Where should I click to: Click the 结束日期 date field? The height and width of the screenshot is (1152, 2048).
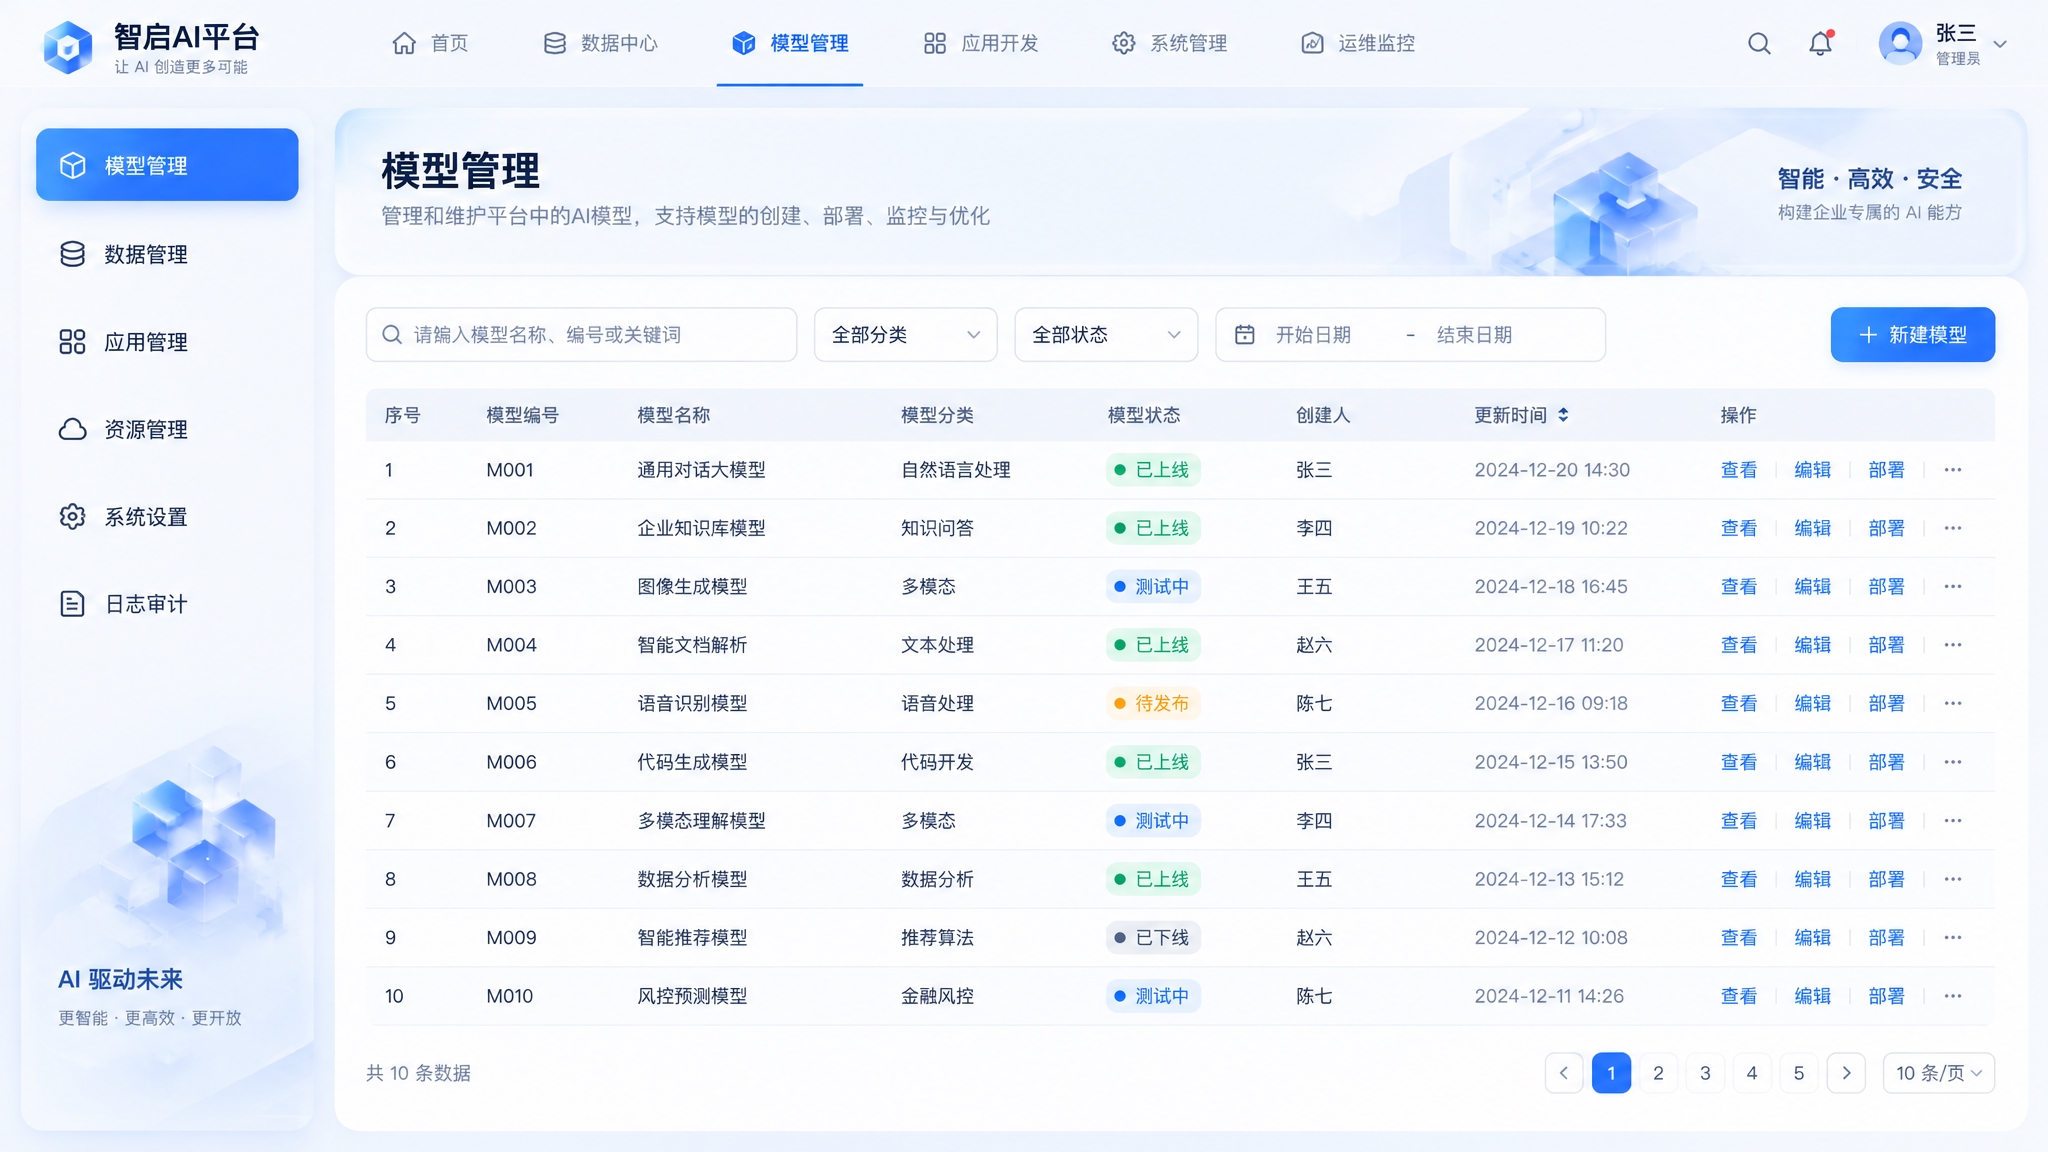[1475, 335]
